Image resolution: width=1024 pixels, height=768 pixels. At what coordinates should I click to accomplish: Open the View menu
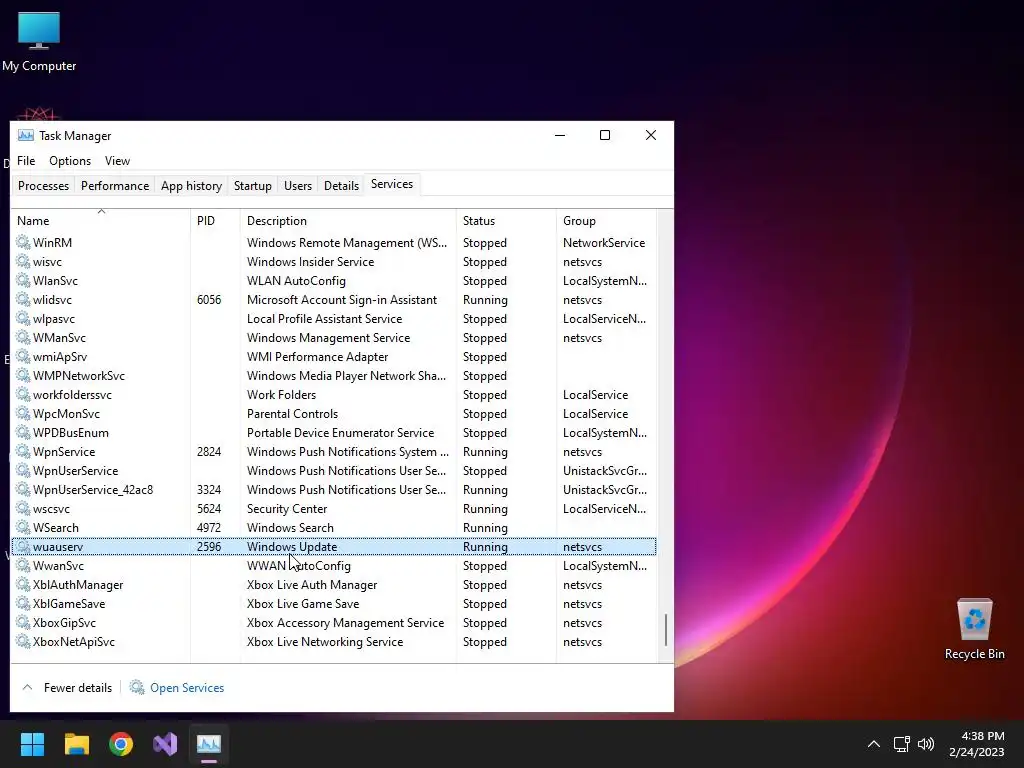118,161
